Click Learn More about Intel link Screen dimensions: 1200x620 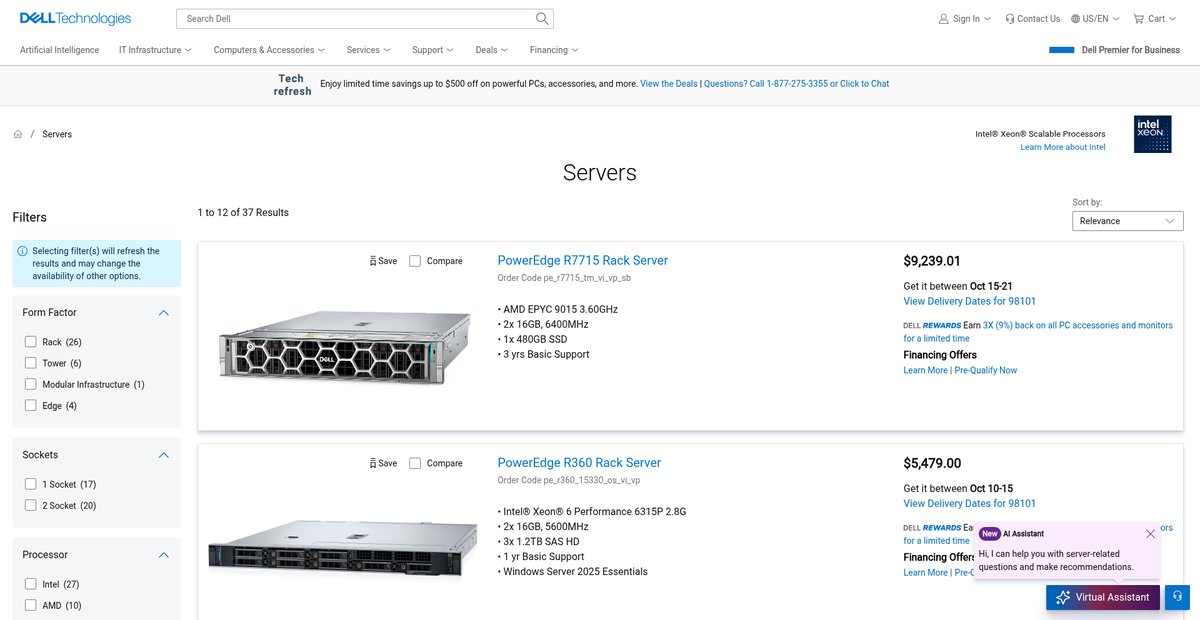[x=1063, y=147]
